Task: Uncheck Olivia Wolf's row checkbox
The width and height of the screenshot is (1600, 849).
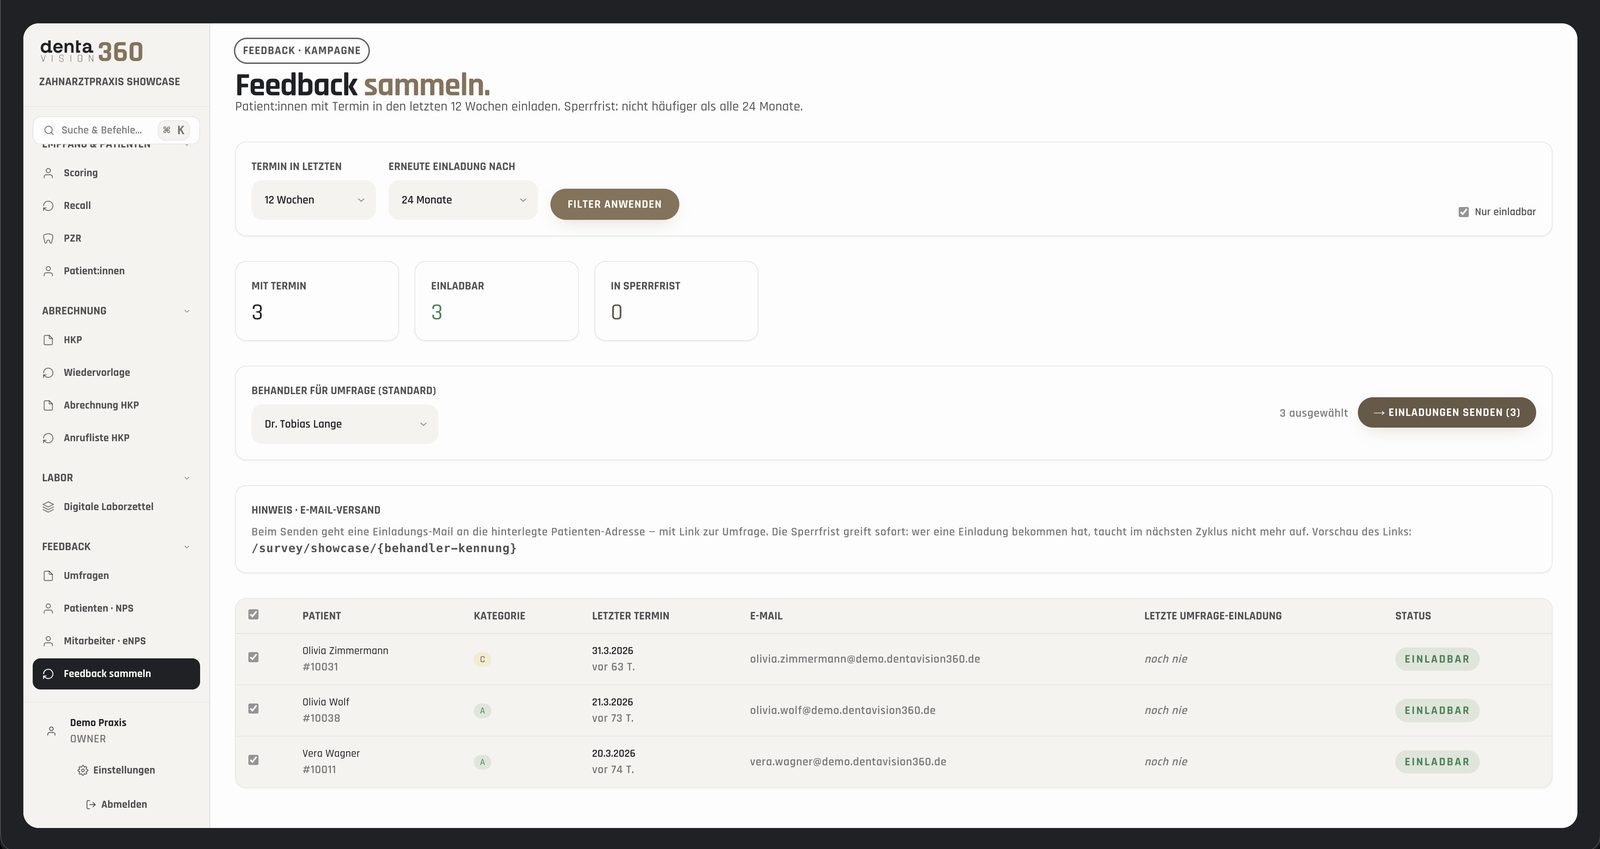Action: (x=253, y=709)
